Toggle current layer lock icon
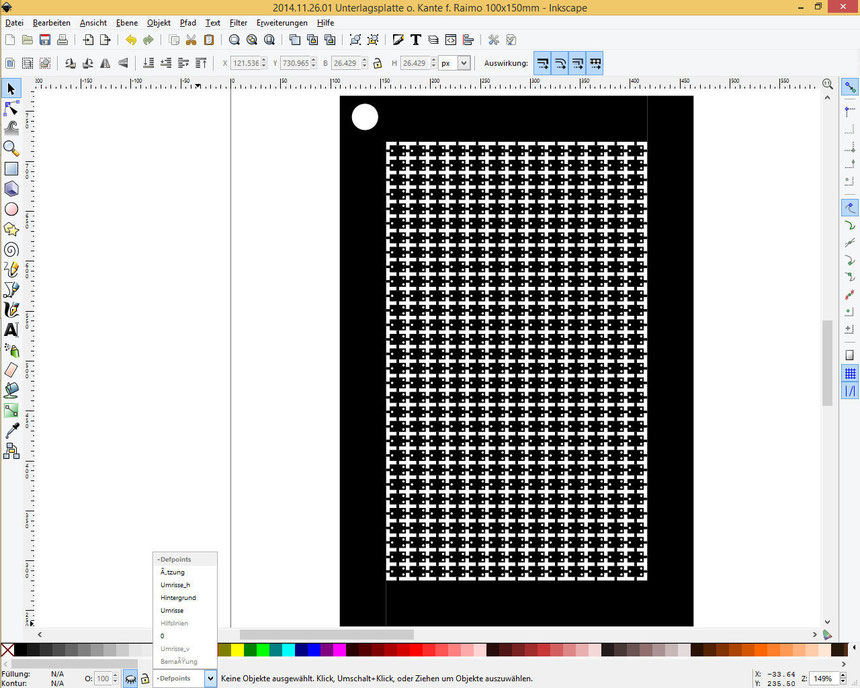Image resolution: width=860 pixels, height=688 pixels. point(145,679)
